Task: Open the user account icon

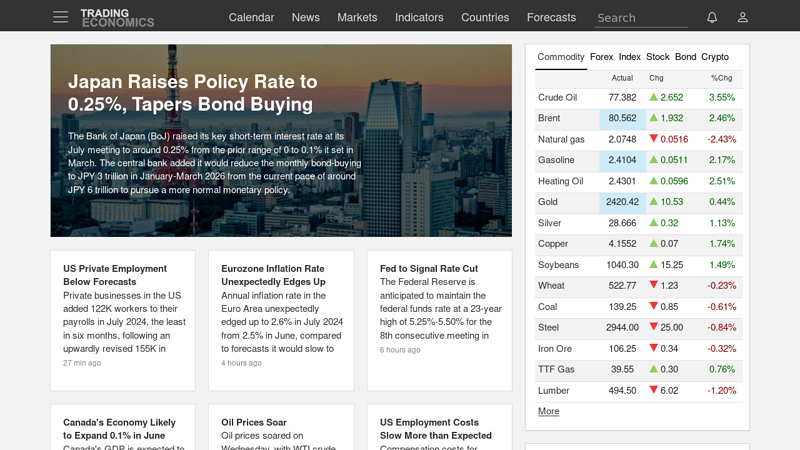Action: 742,17
